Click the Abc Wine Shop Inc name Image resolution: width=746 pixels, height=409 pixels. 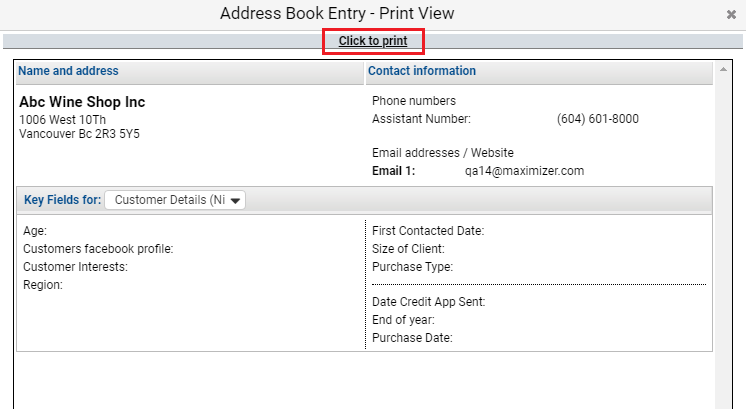[82, 102]
